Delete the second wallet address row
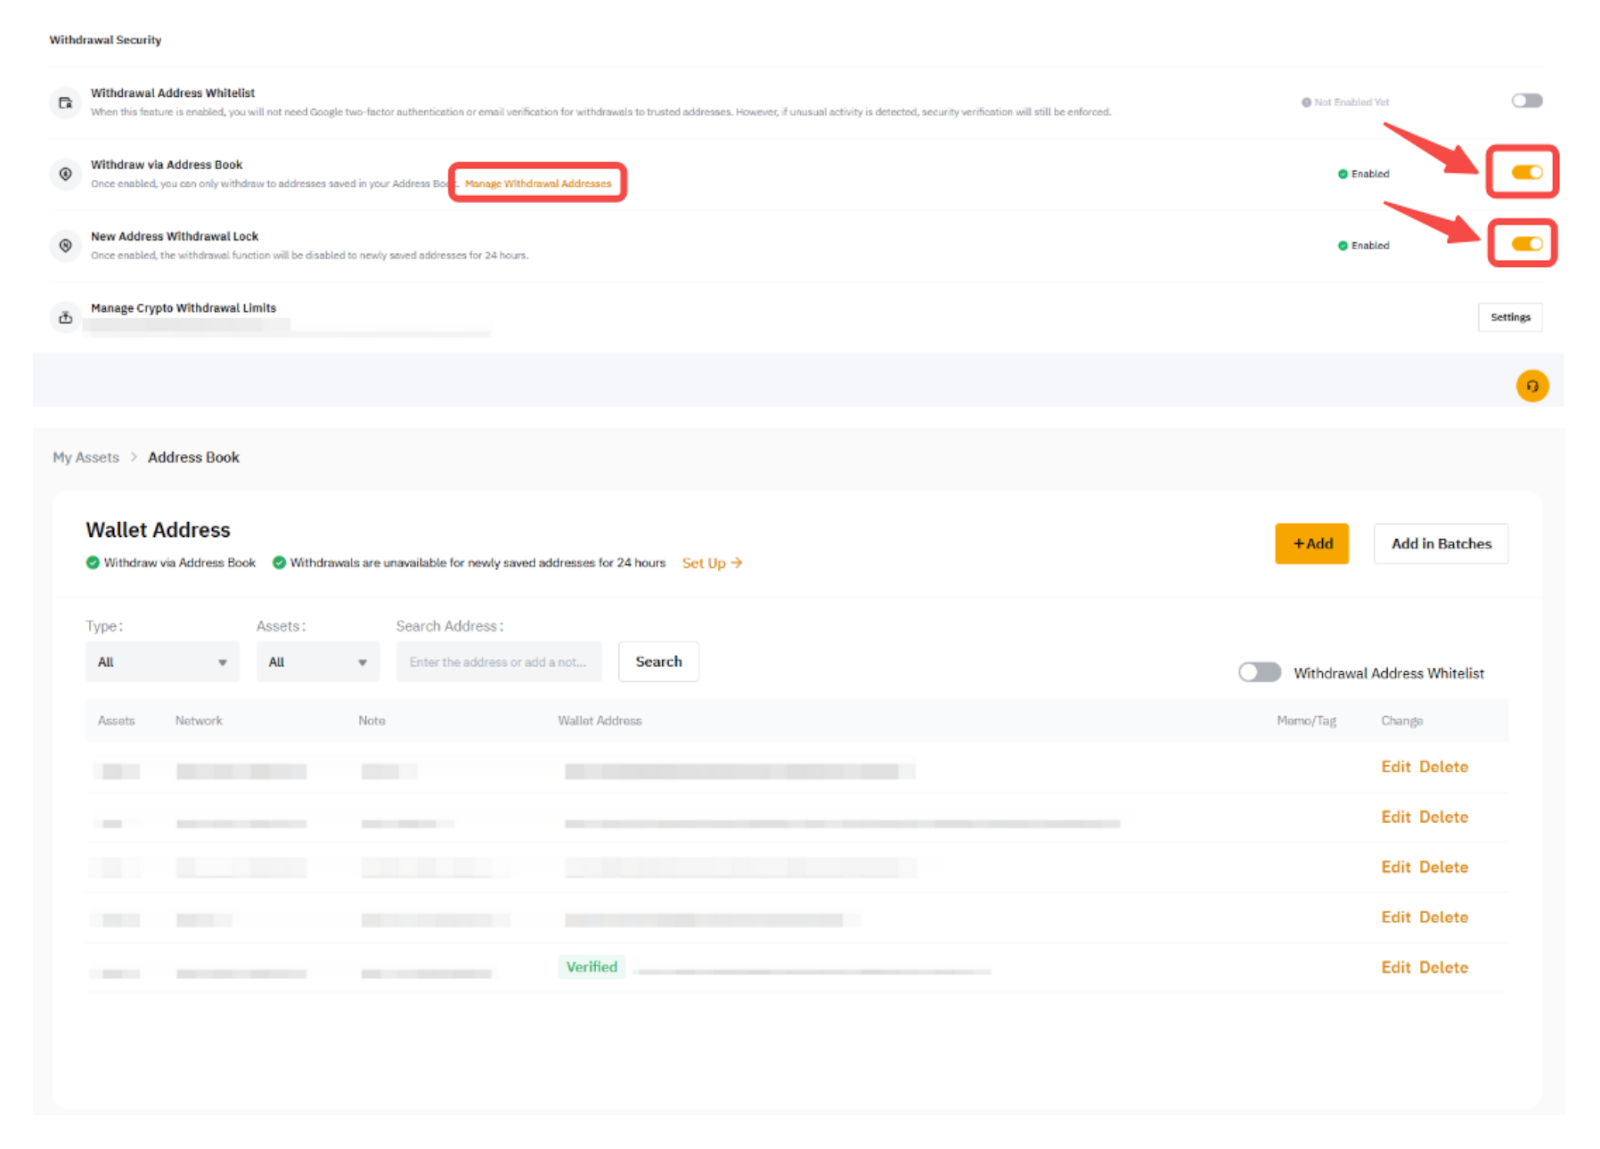This screenshot has height=1149, width=1600. [x=1444, y=817]
